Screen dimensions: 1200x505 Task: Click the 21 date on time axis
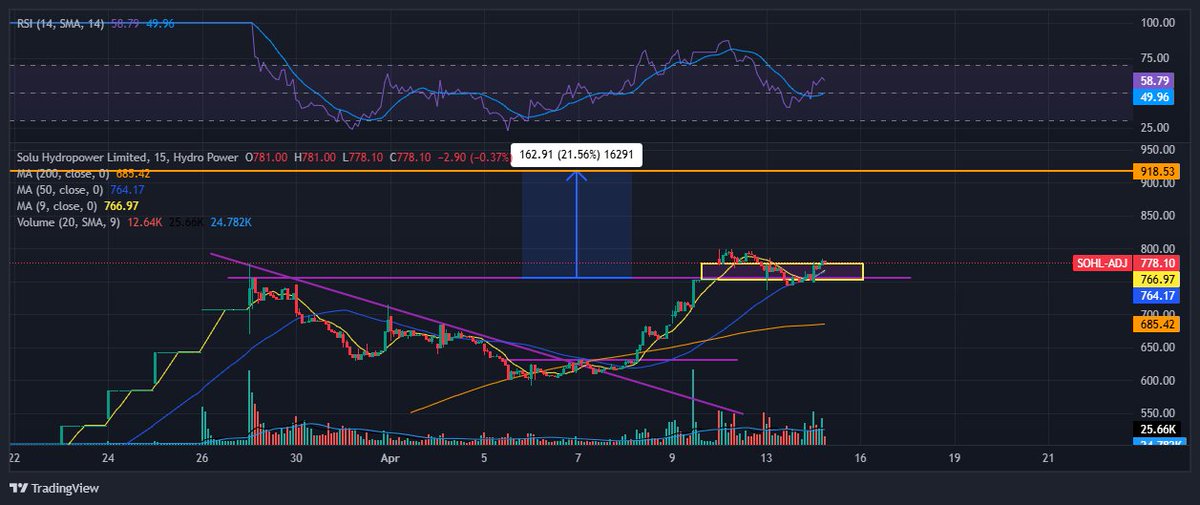[1047, 457]
